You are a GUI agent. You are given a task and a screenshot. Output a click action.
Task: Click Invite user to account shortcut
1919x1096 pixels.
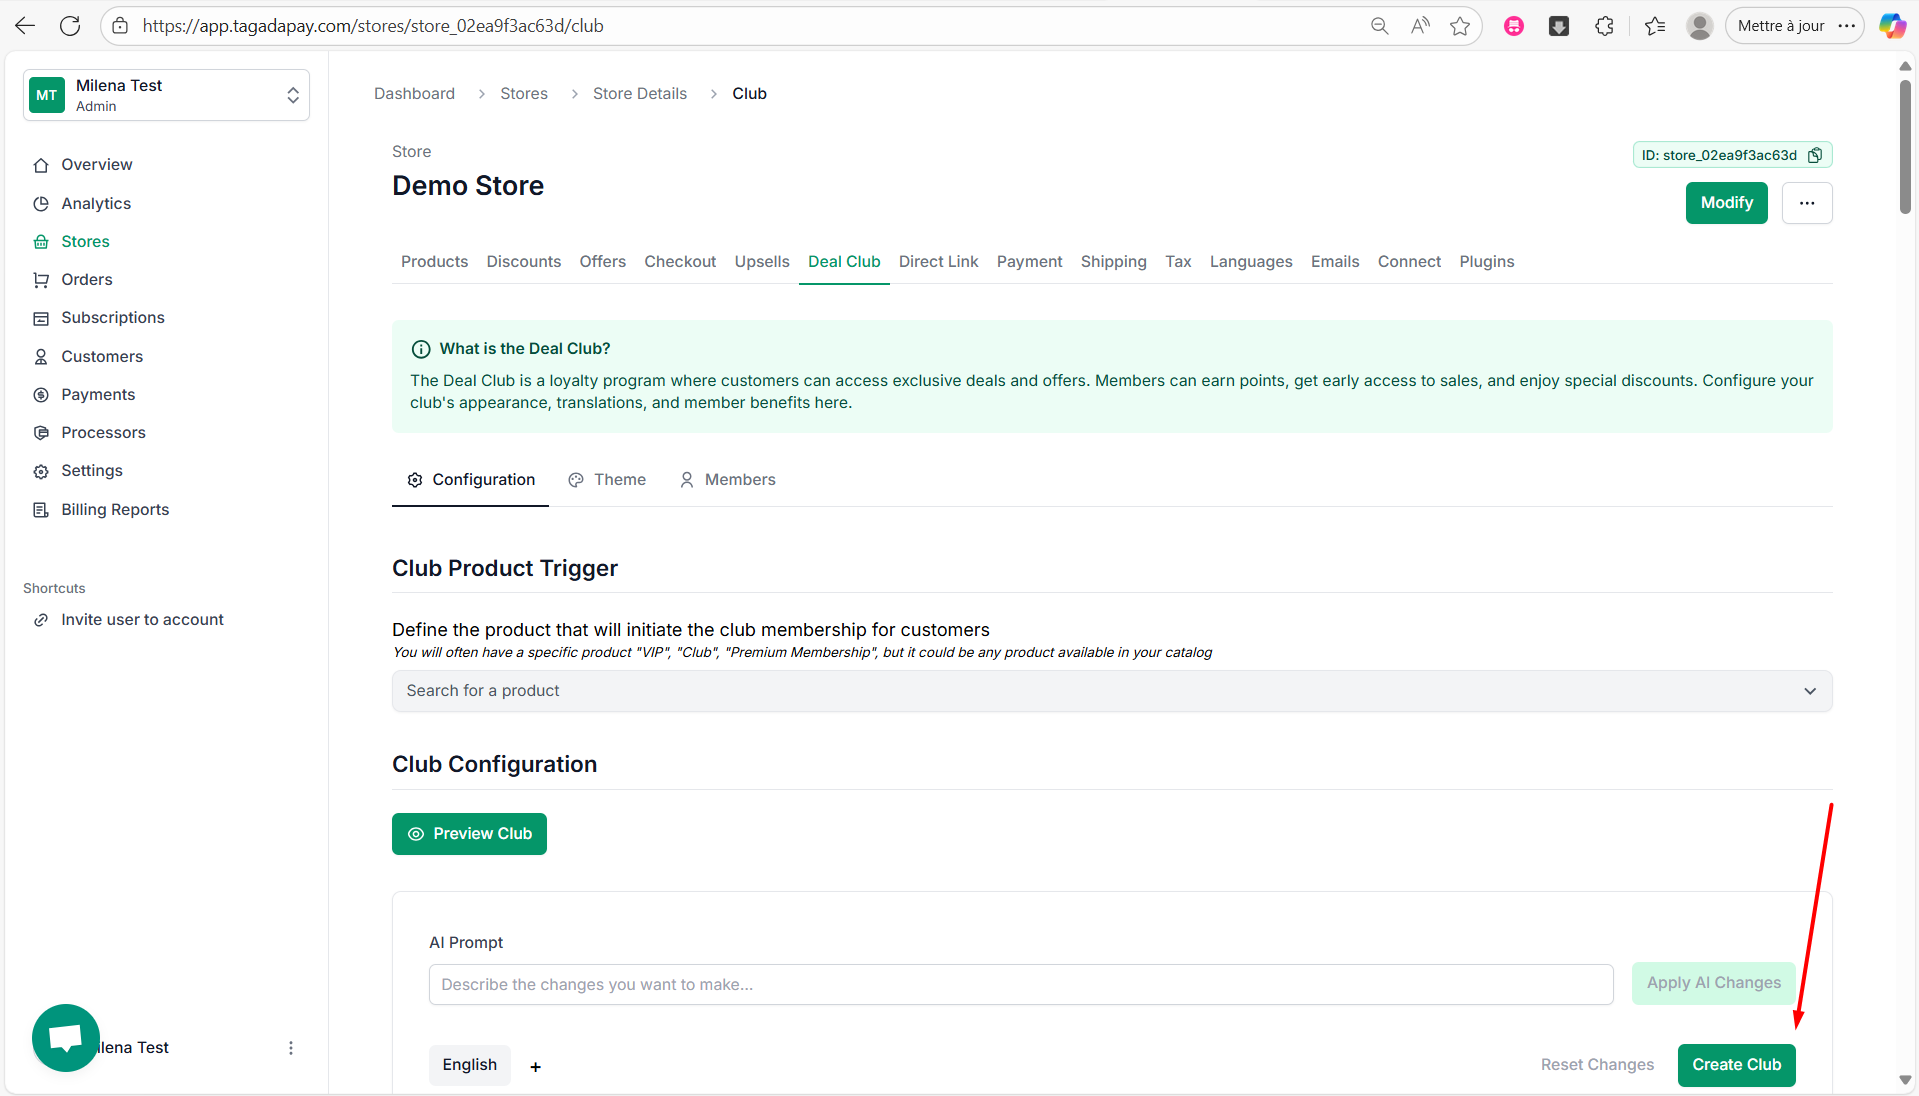pos(142,620)
